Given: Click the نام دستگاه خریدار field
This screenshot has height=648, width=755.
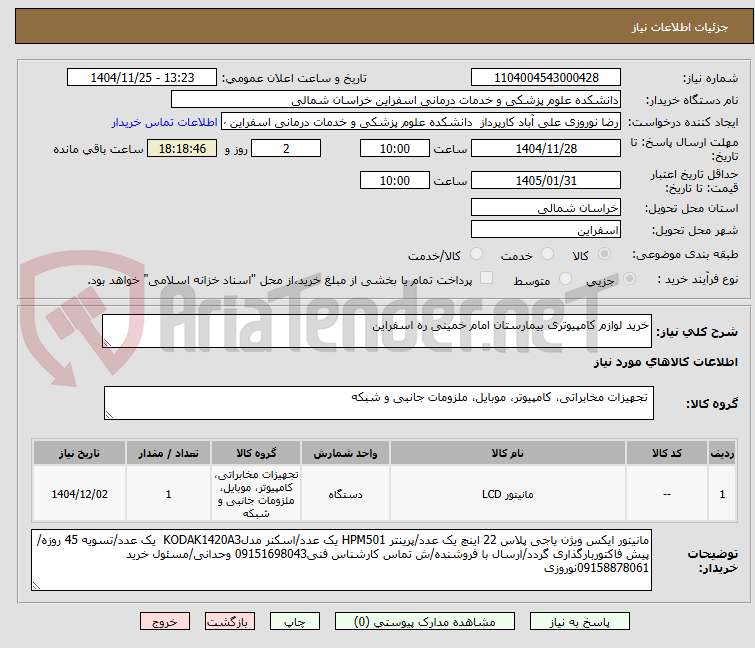Looking at the screenshot, I should pyautogui.click(x=396, y=100).
